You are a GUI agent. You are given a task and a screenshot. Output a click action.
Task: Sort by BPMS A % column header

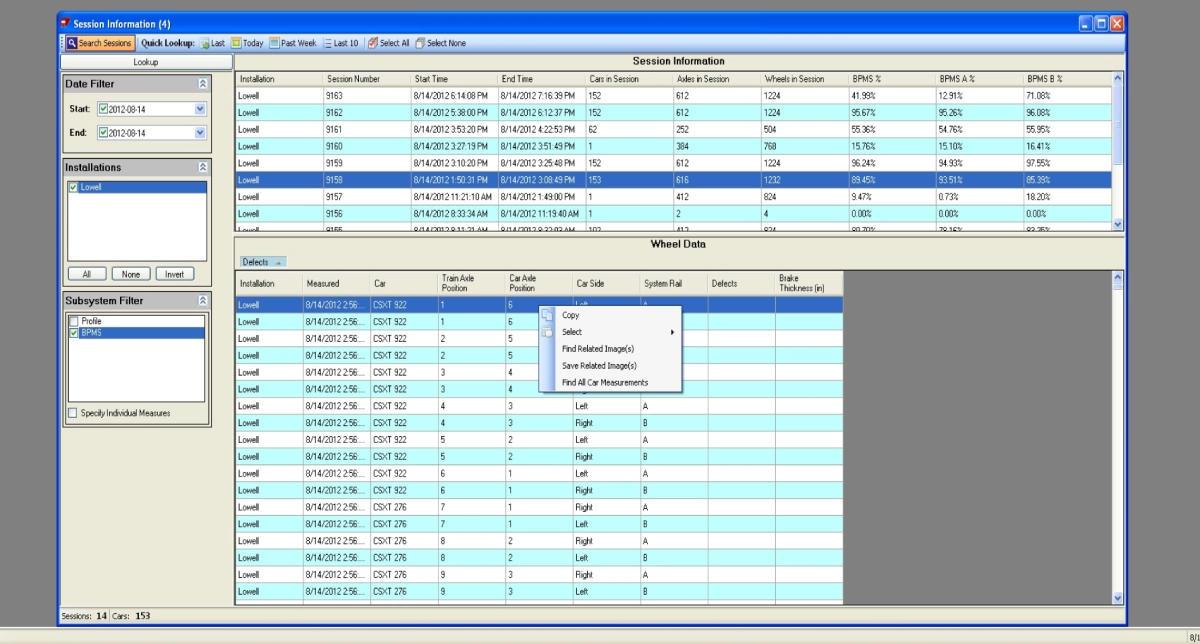(980, 79)
